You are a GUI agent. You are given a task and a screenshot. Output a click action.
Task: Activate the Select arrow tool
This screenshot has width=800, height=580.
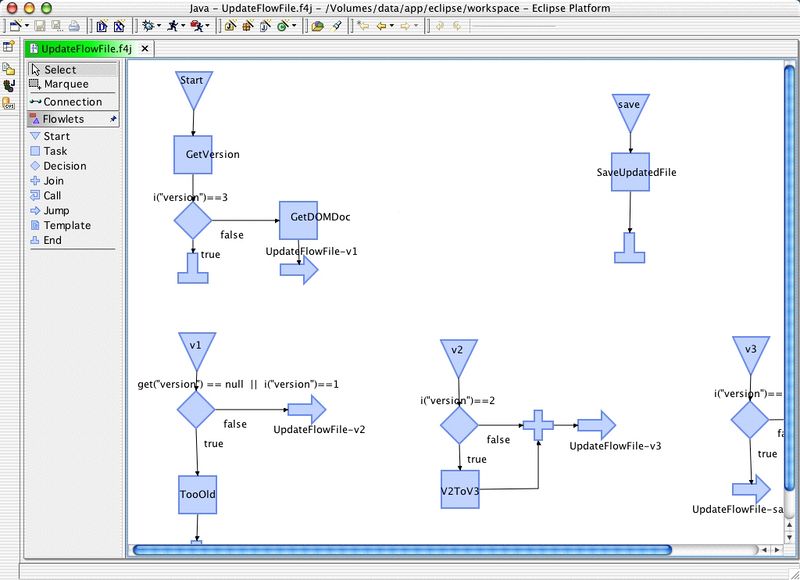pyautogui.click(x=59, y=70)
